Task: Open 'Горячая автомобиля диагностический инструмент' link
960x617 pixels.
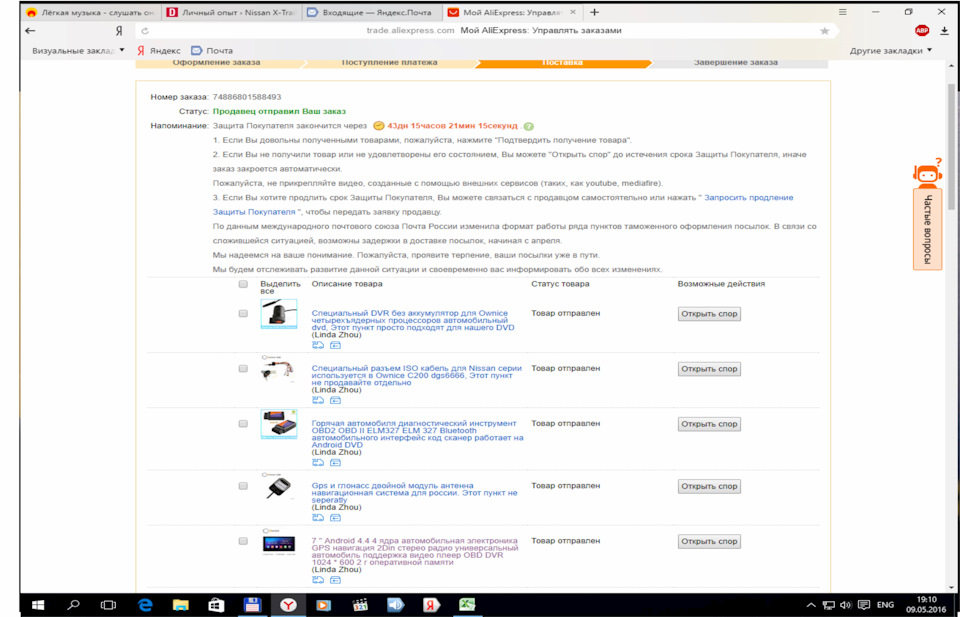Action: [418, 434]
